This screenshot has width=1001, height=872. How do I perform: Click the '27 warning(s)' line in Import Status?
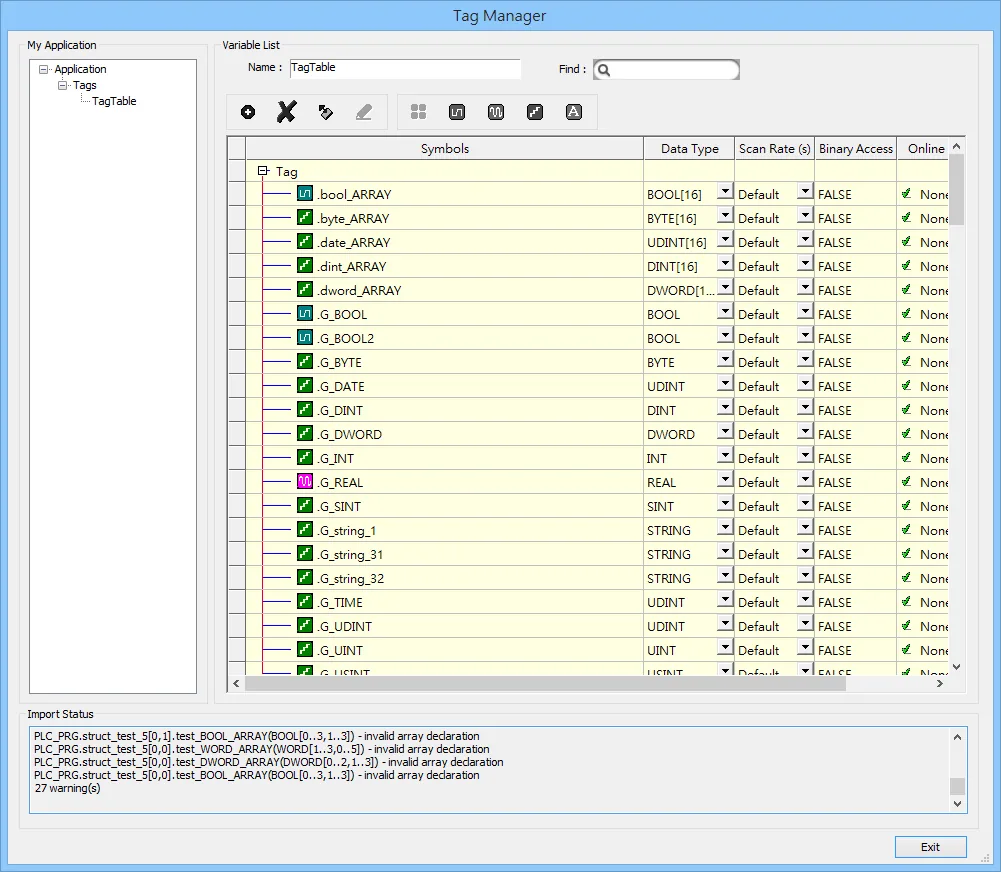pos(67,788)
